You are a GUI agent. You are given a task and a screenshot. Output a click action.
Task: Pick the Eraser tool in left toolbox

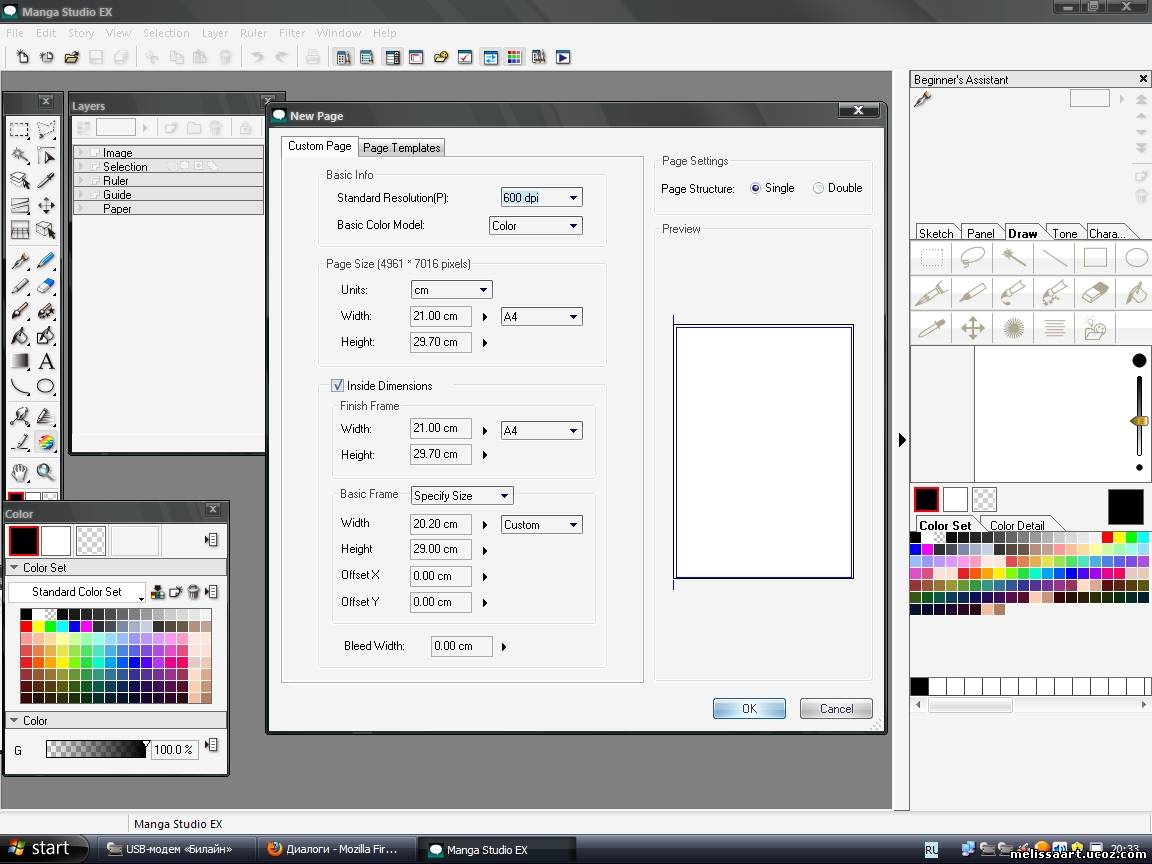pyautogui.click(x=46, y=286)
